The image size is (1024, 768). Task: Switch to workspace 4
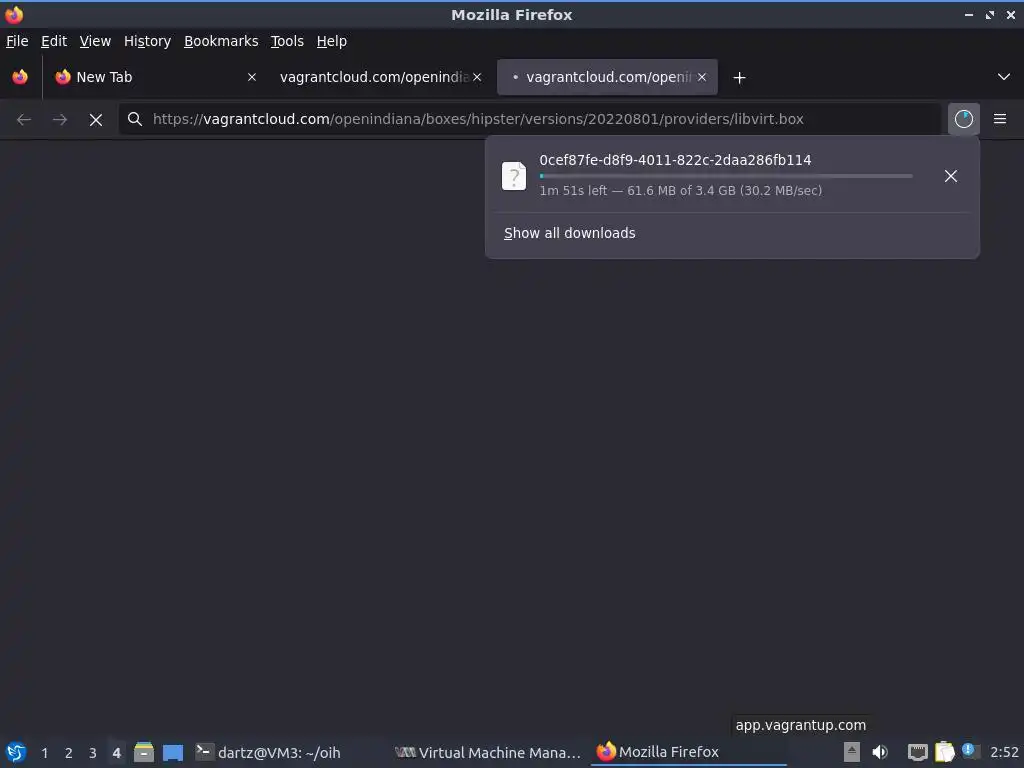click(116, 753)
